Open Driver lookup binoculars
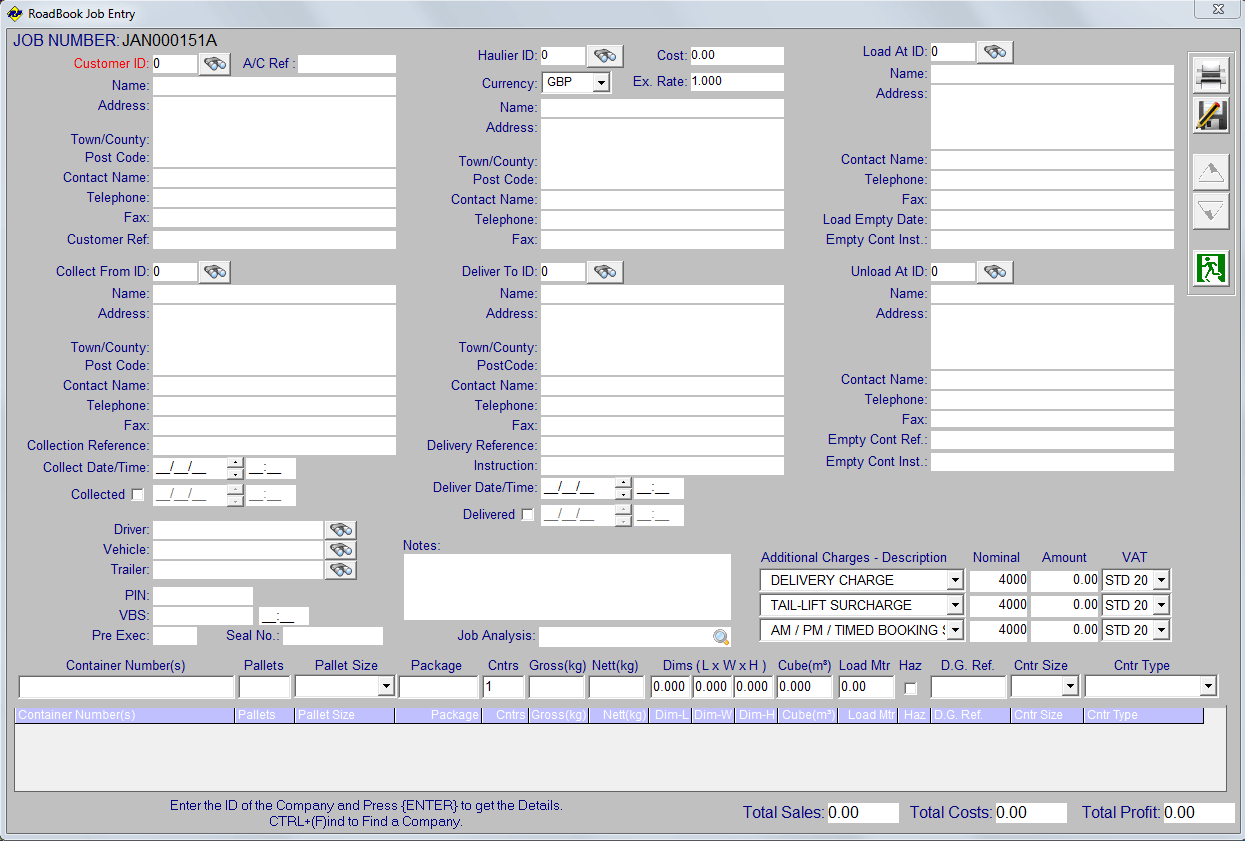 tap(341, 530)
